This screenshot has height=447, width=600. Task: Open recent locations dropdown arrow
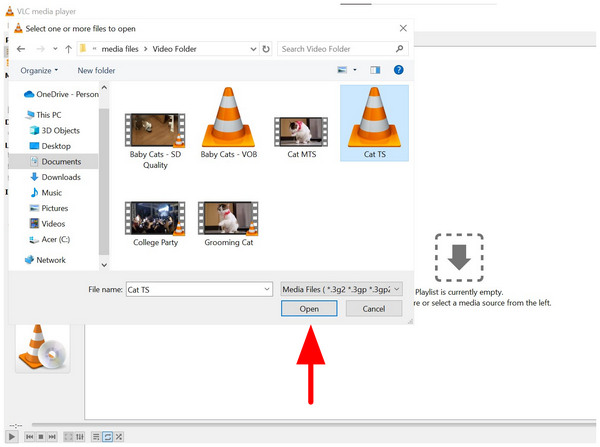55,49
